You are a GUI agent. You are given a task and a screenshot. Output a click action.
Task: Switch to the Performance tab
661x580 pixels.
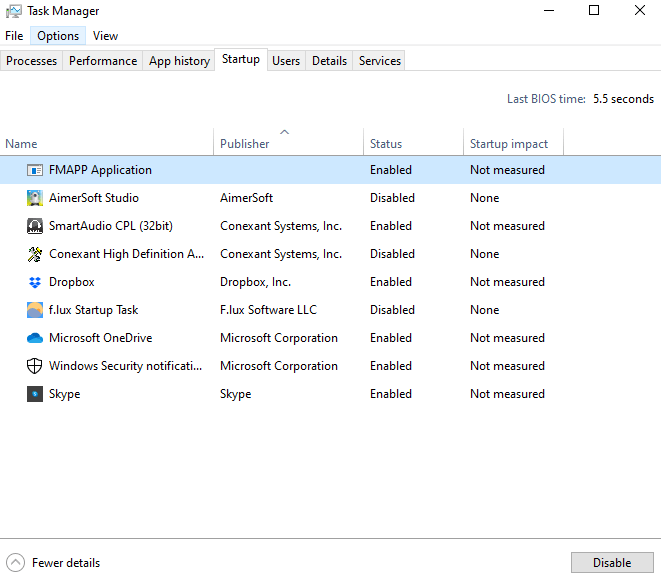(103, 61)
